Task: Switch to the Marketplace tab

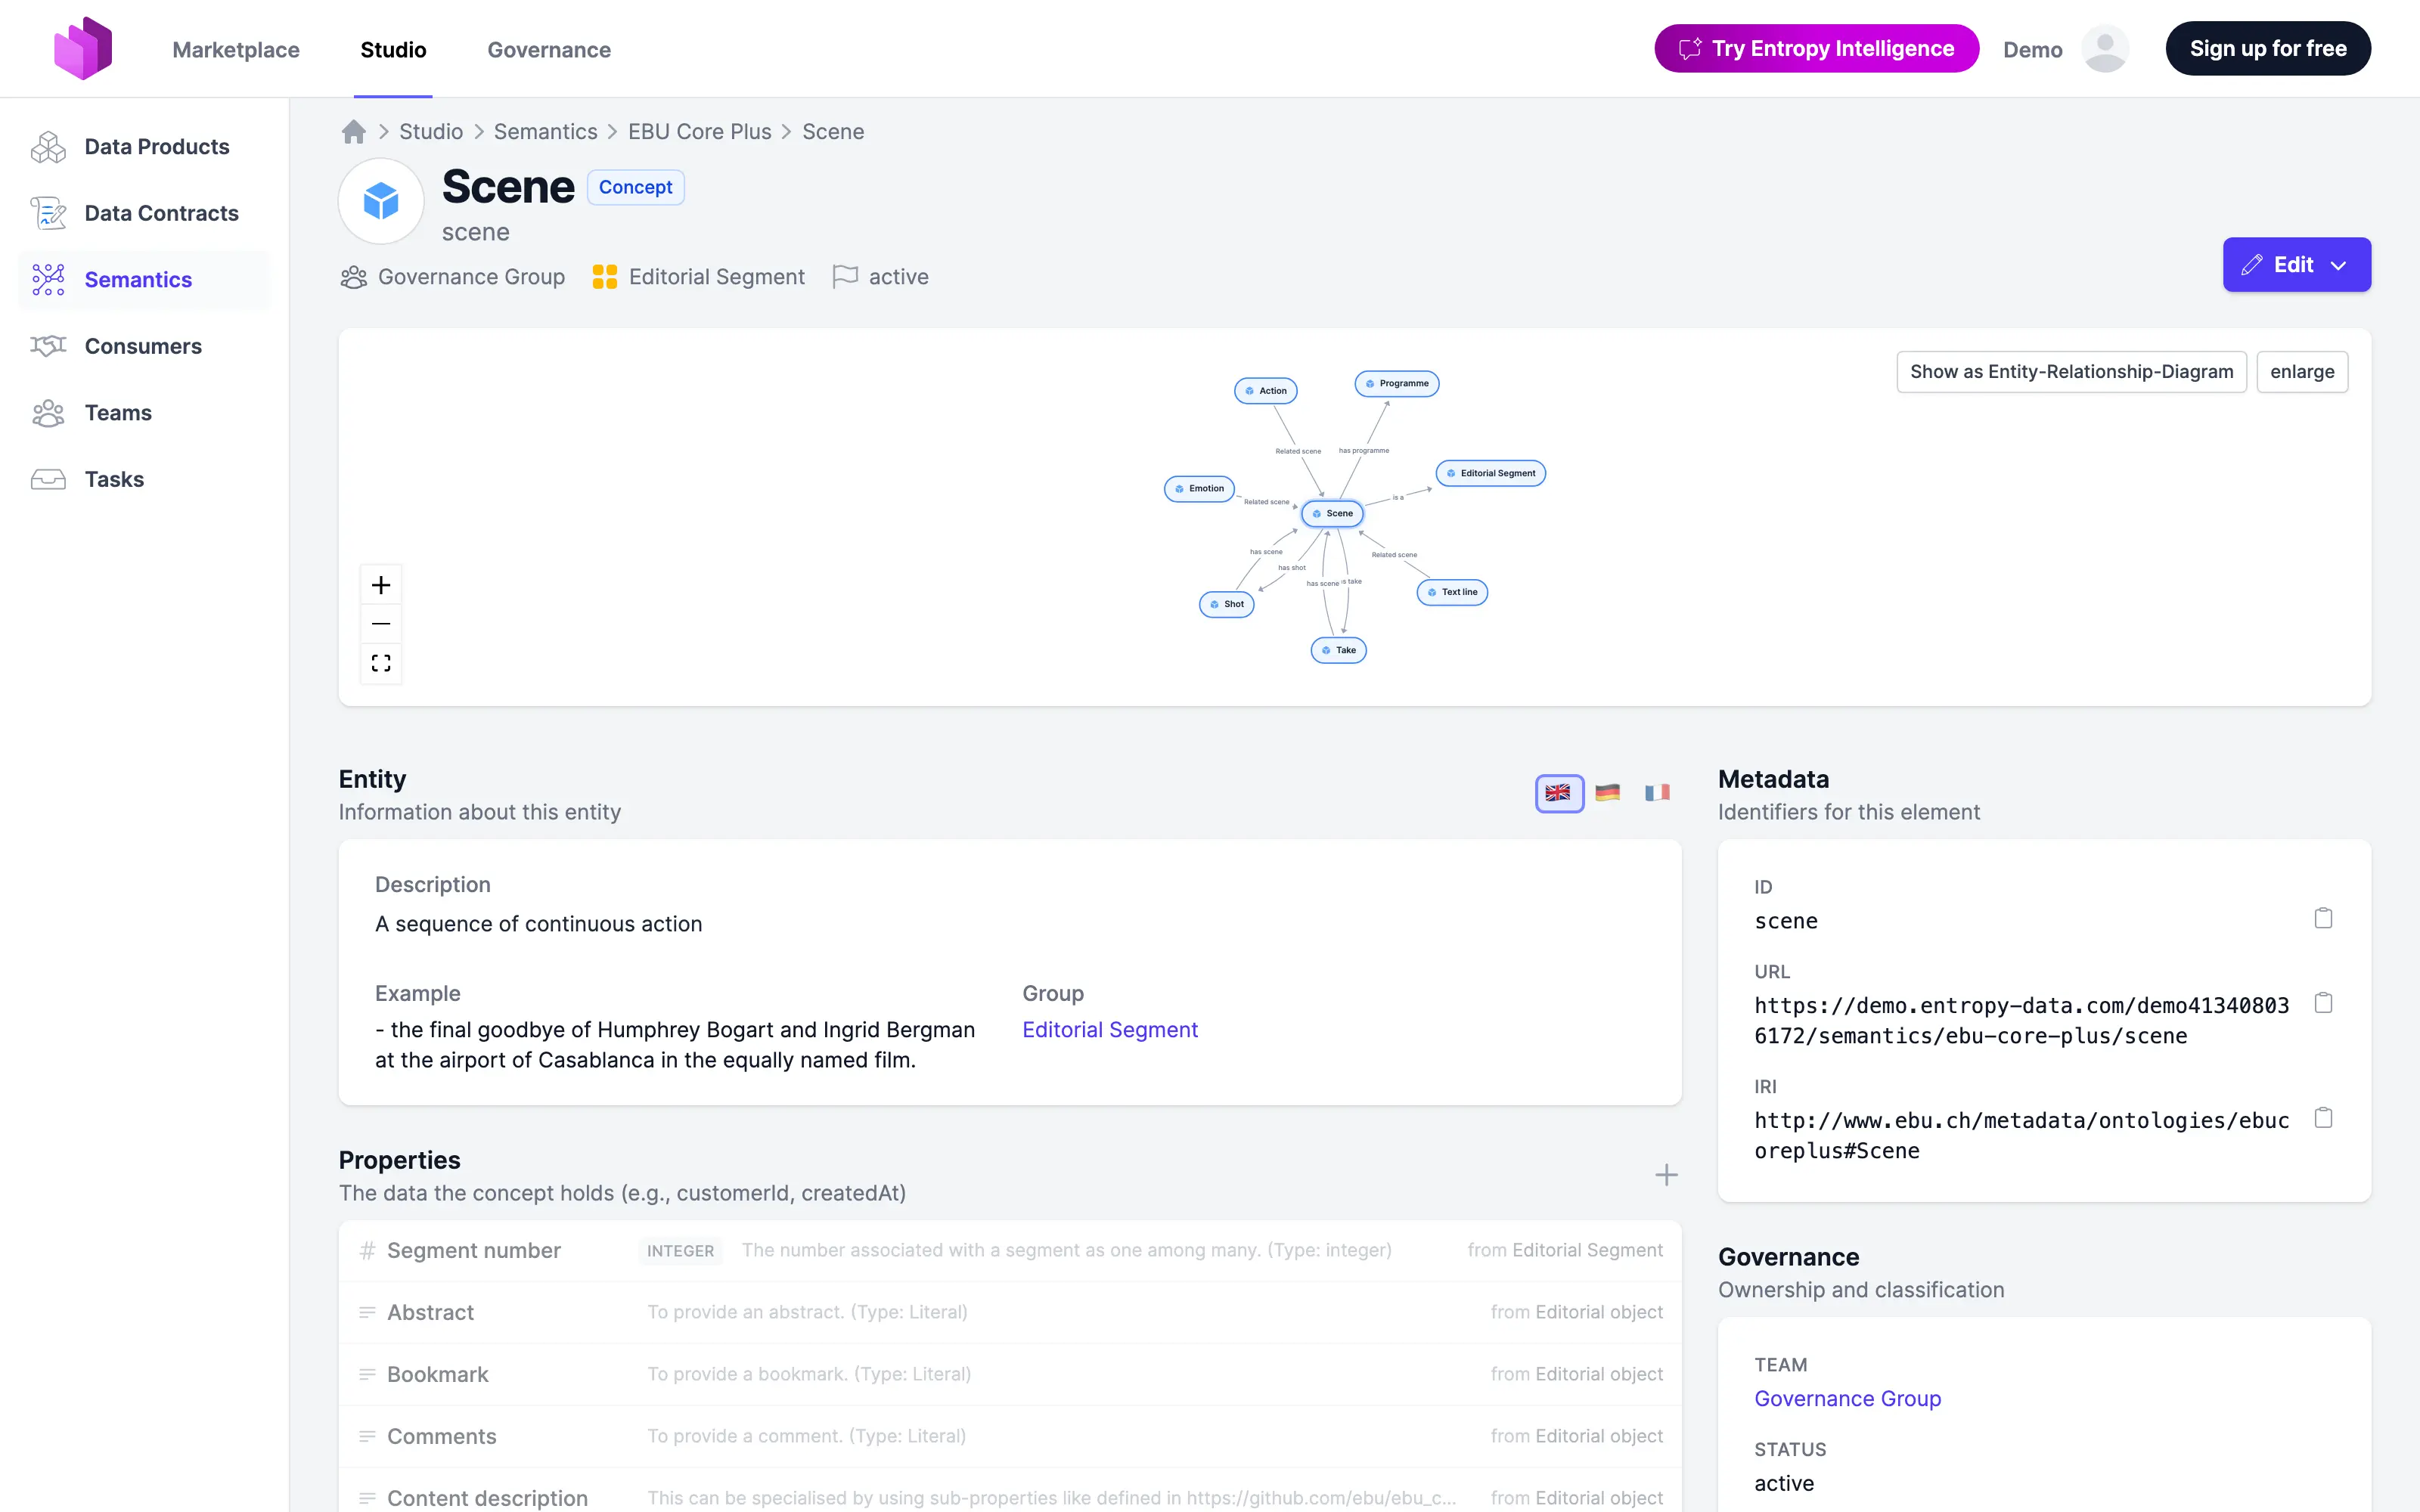Action: pos(236,49)
